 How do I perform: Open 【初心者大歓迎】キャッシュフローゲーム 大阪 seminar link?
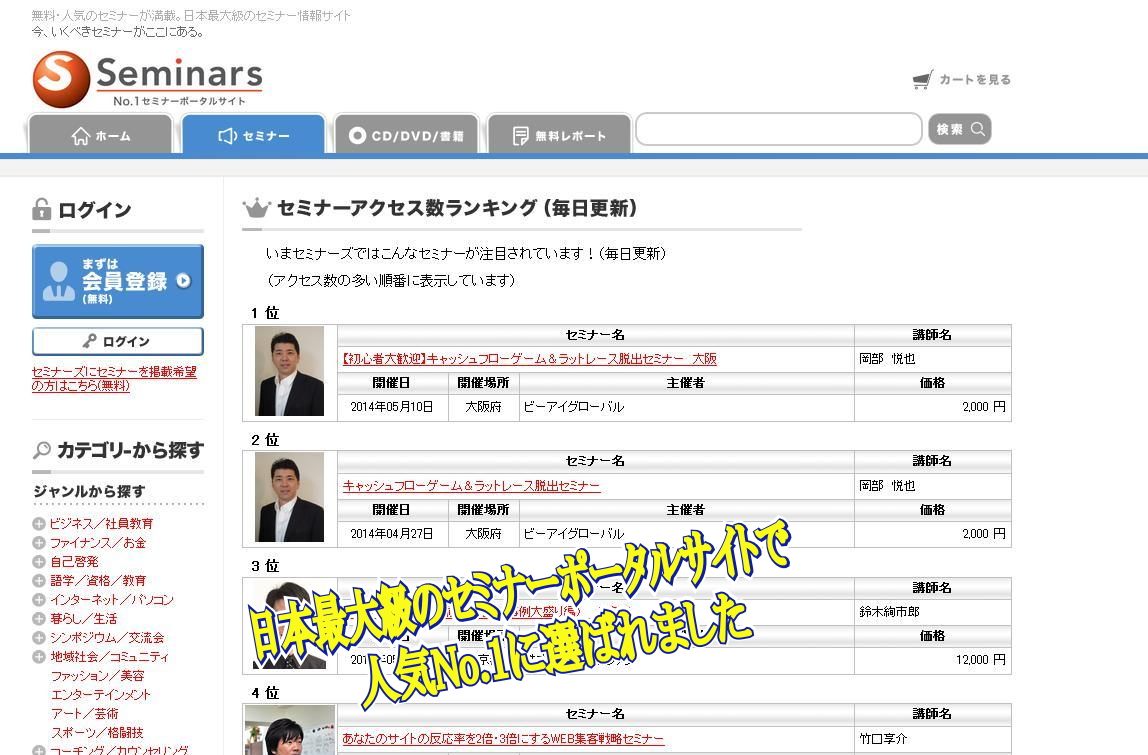[529, 359]
